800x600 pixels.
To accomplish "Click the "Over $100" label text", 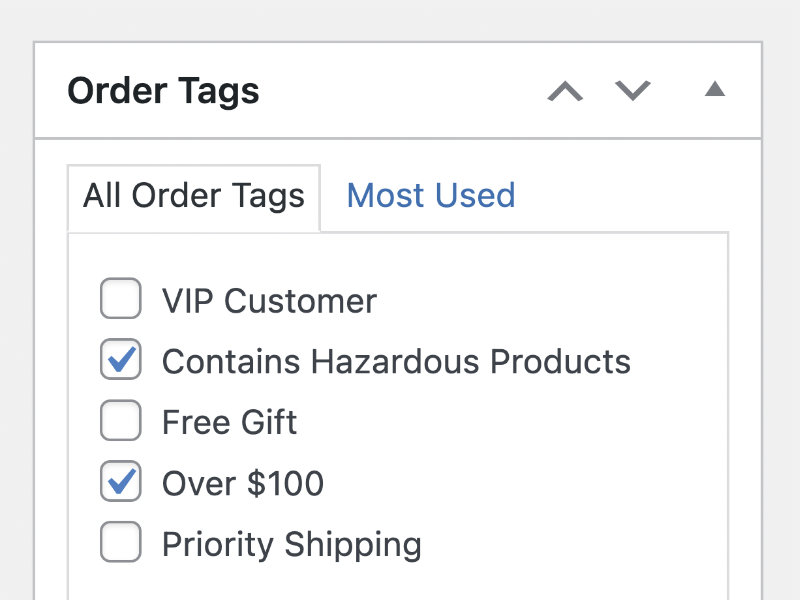I will tap(243, 484).
